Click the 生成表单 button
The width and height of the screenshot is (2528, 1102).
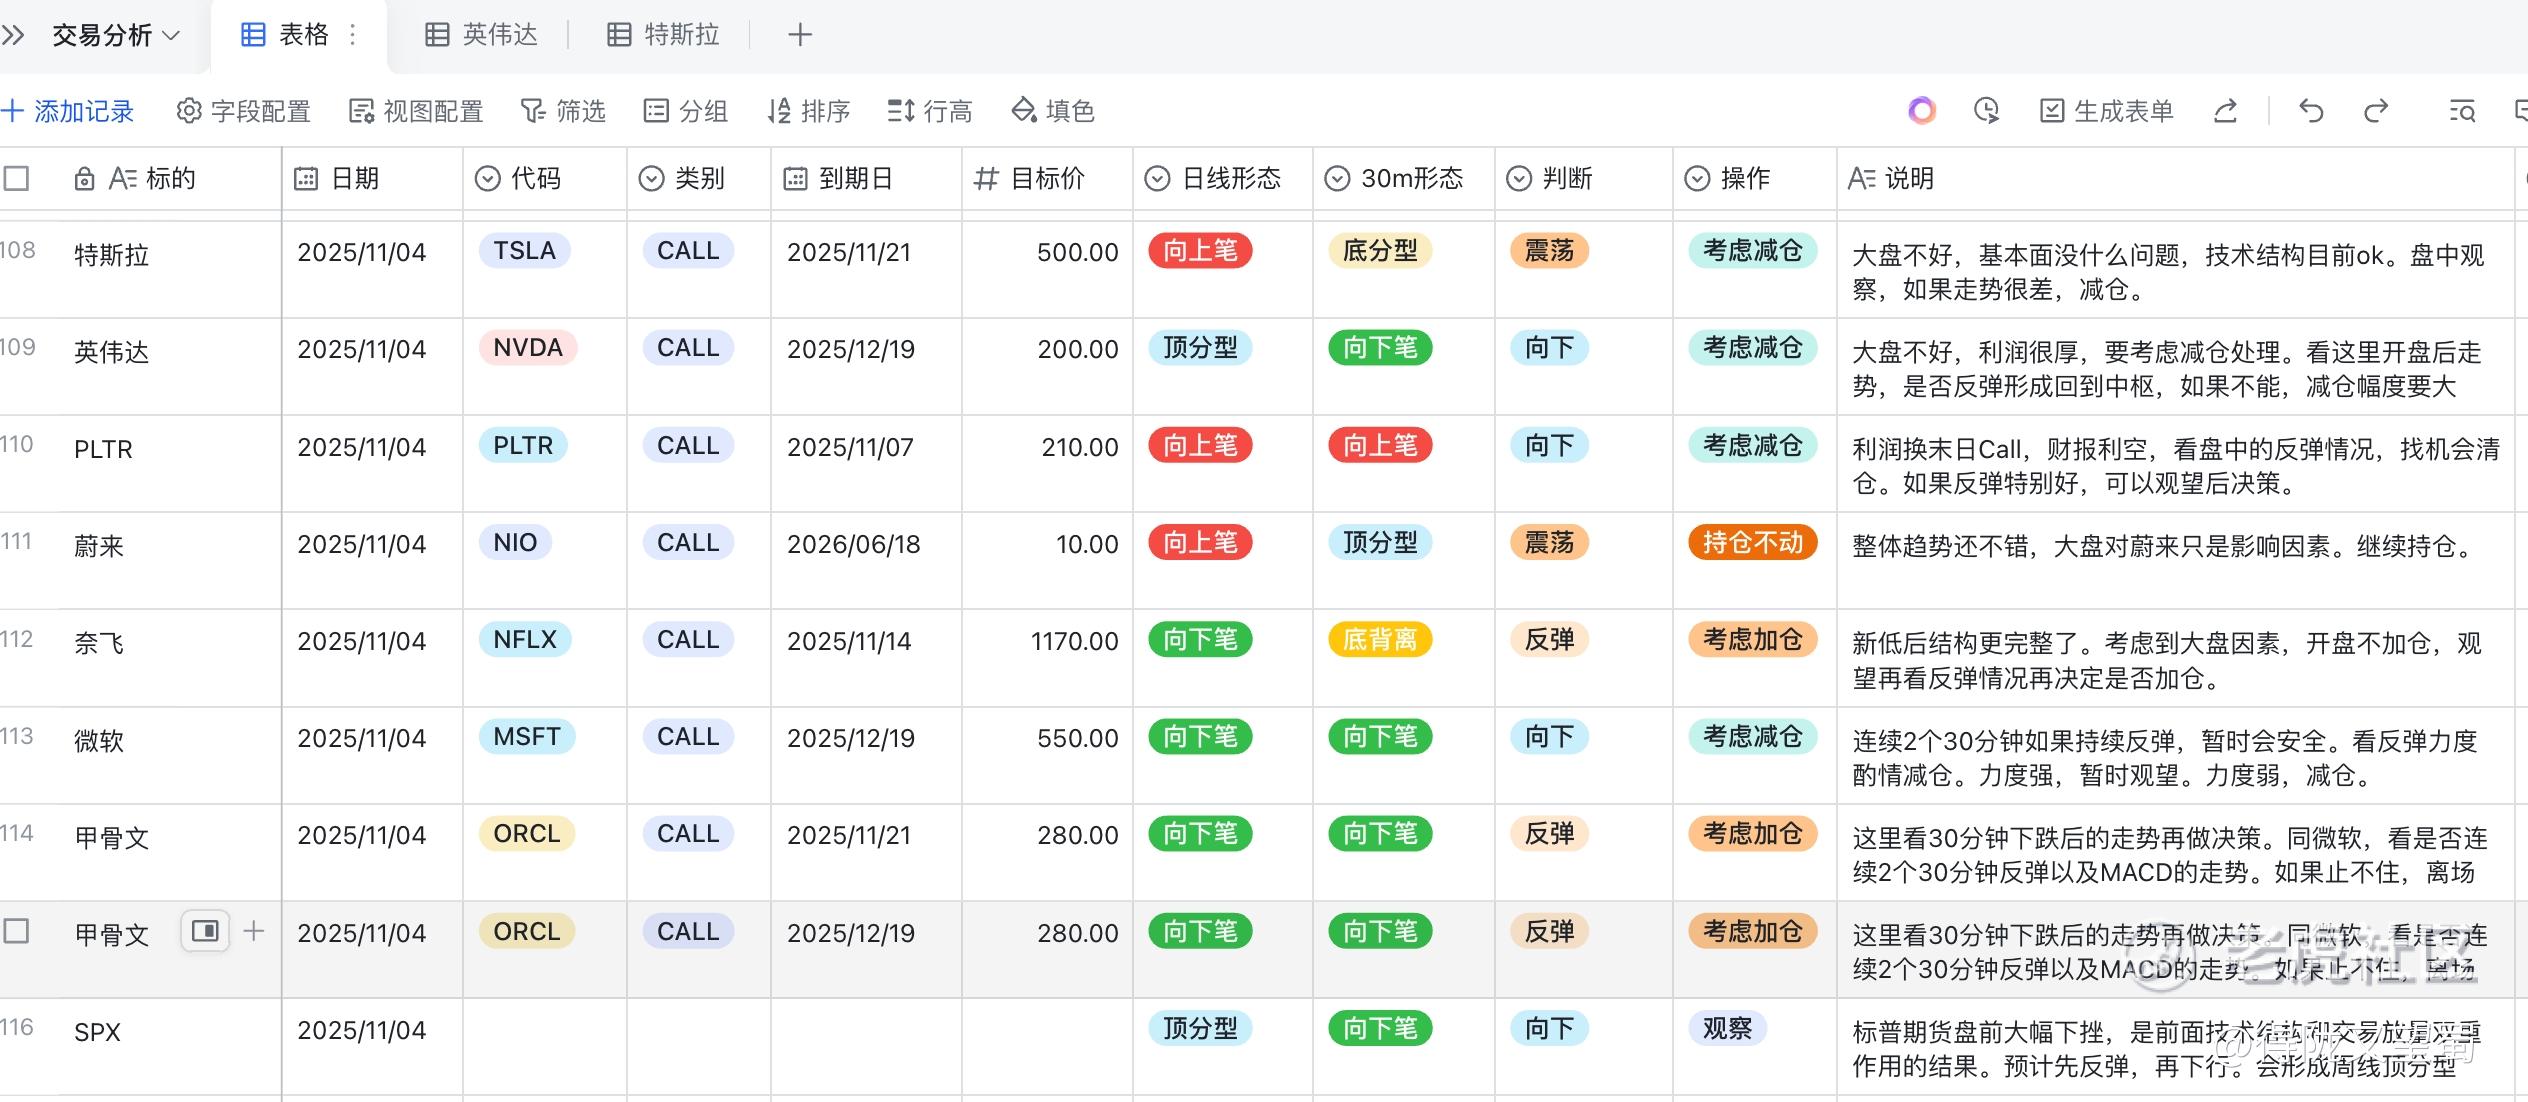[x=2106, y=111]
